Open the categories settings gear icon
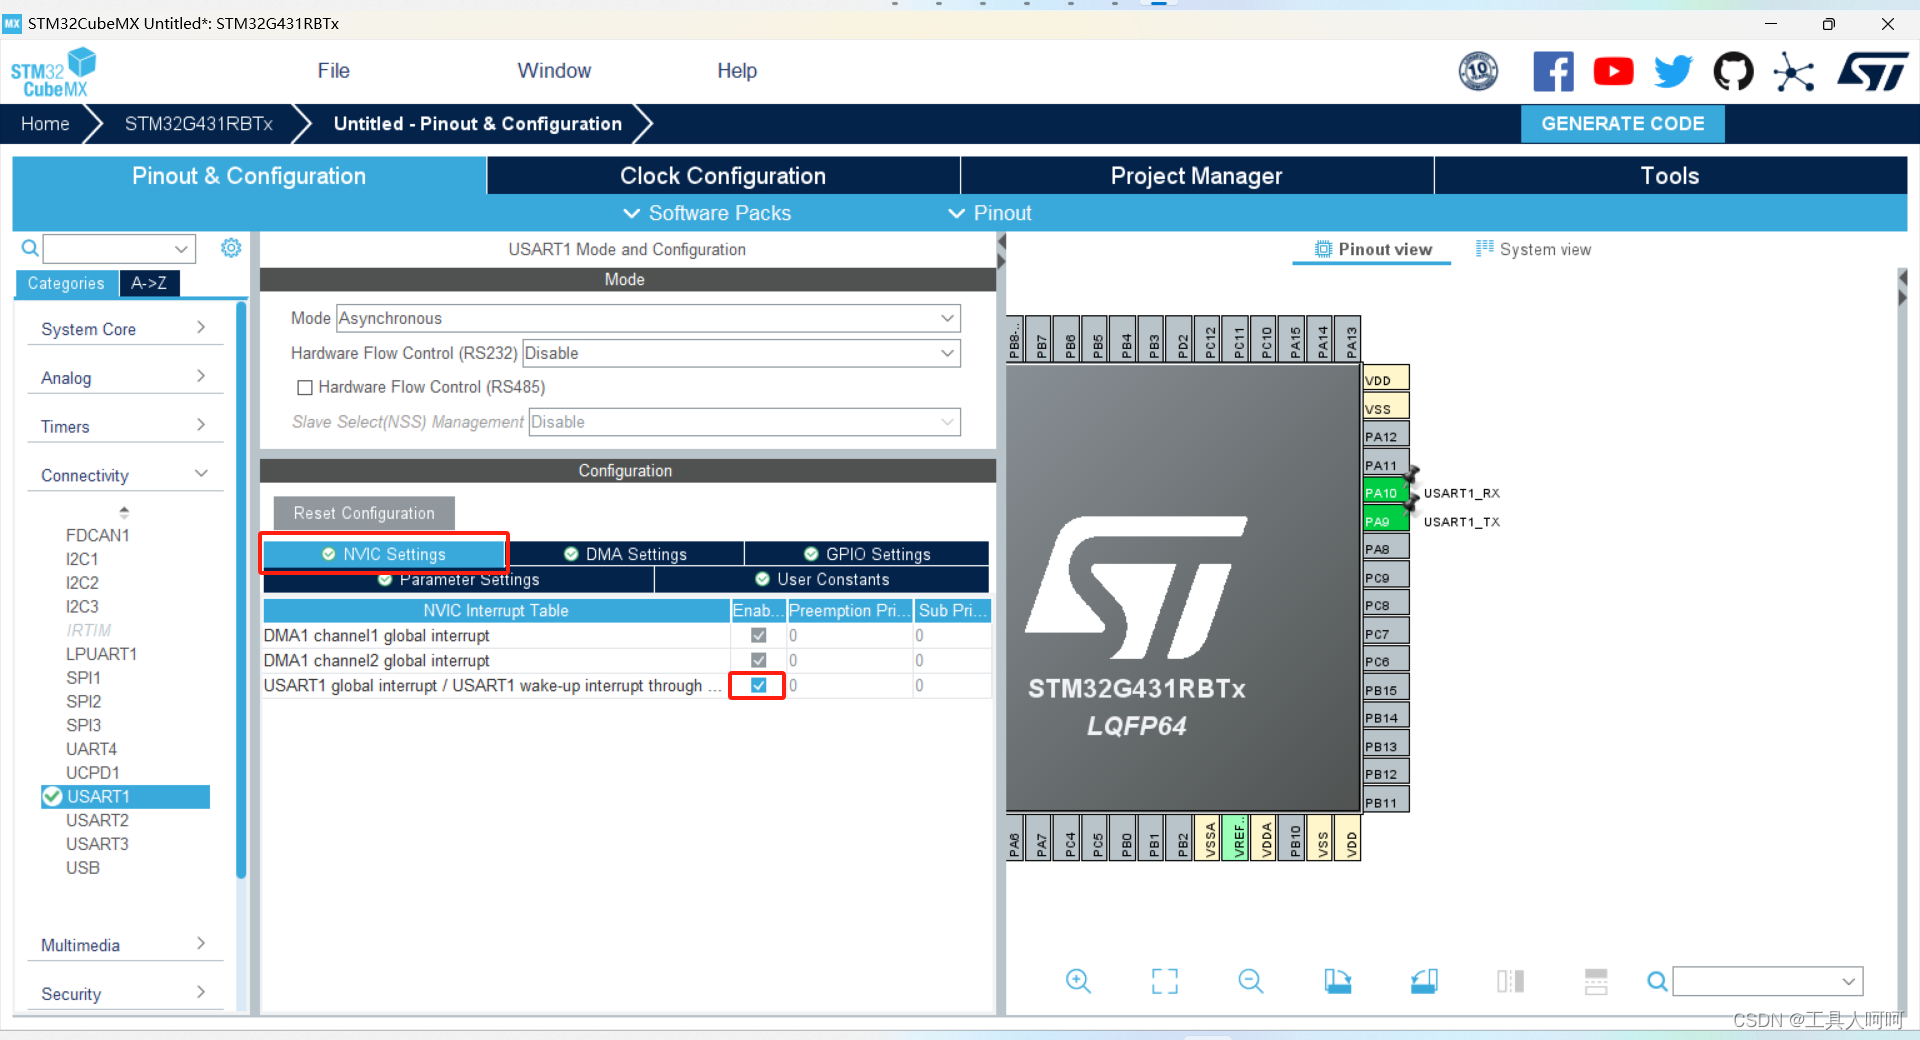The height and width of the screenshot is (1040, 1920). point(231,248)
